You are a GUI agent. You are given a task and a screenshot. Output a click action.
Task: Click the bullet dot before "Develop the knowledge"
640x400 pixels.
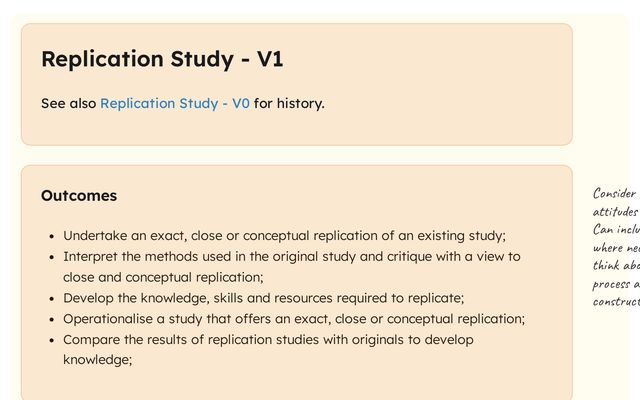[51, 299]
